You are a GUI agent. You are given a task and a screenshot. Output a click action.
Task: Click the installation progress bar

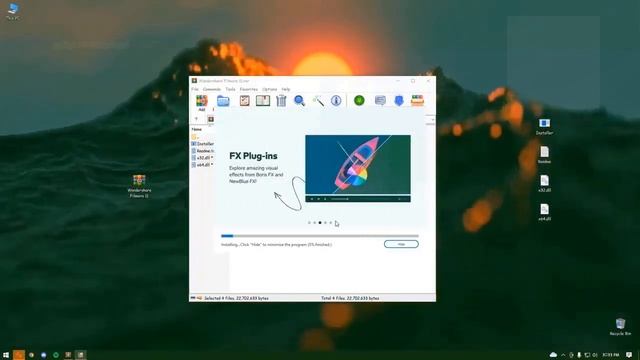pyautogui.click(x=320, y=236)
